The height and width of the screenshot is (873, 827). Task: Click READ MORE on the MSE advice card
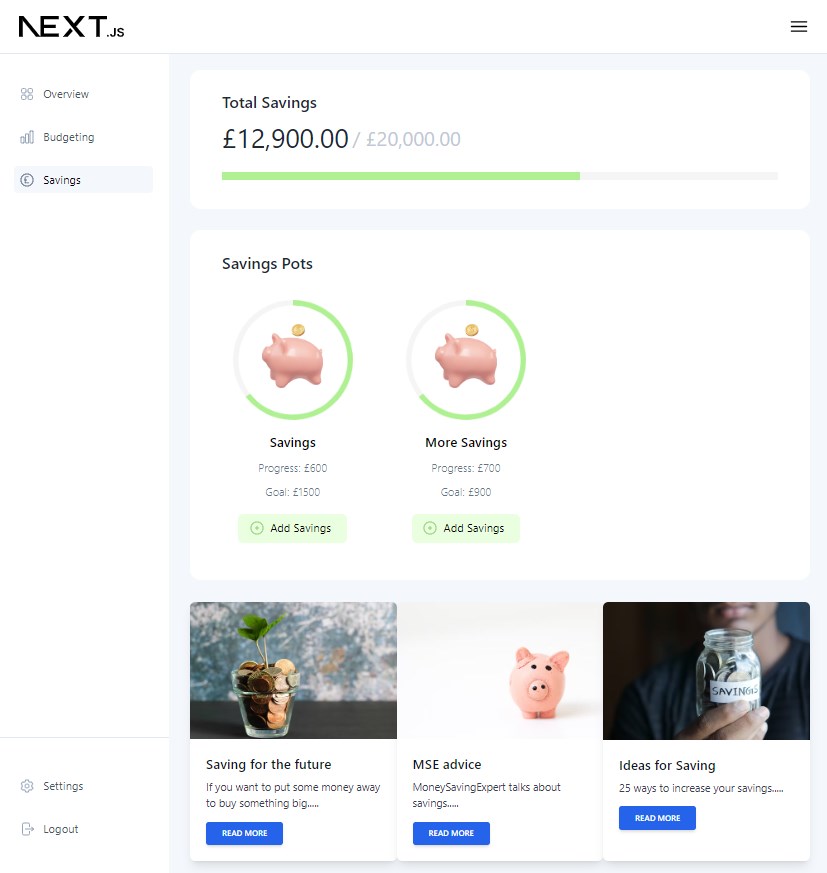451,833
